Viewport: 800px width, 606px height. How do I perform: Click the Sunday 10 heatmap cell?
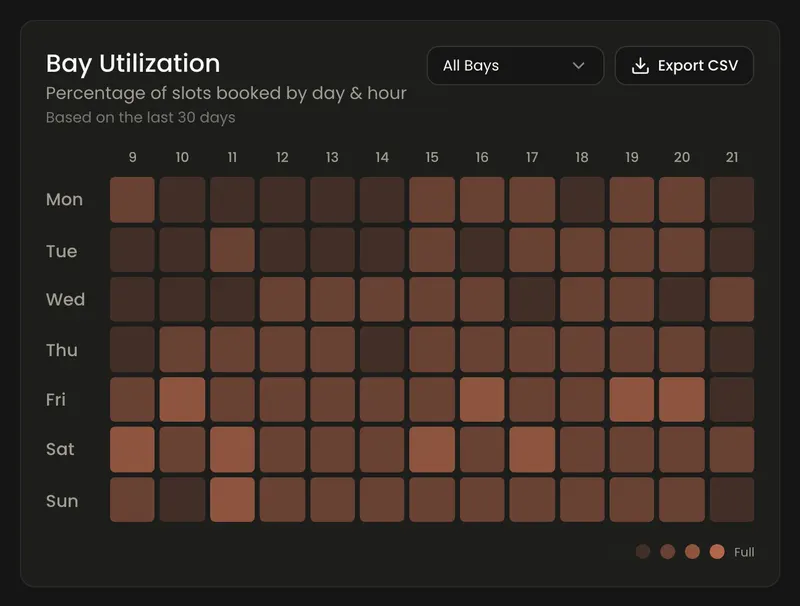(x=182, y=499)
